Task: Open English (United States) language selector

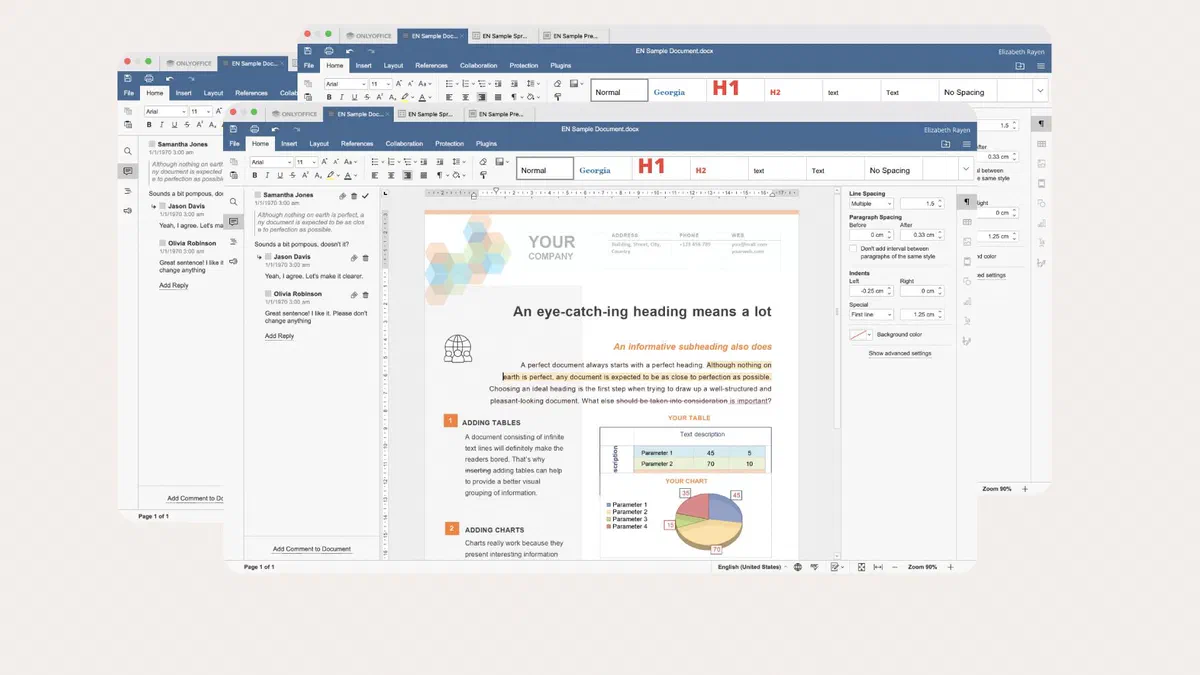Action: pos(753,567)
